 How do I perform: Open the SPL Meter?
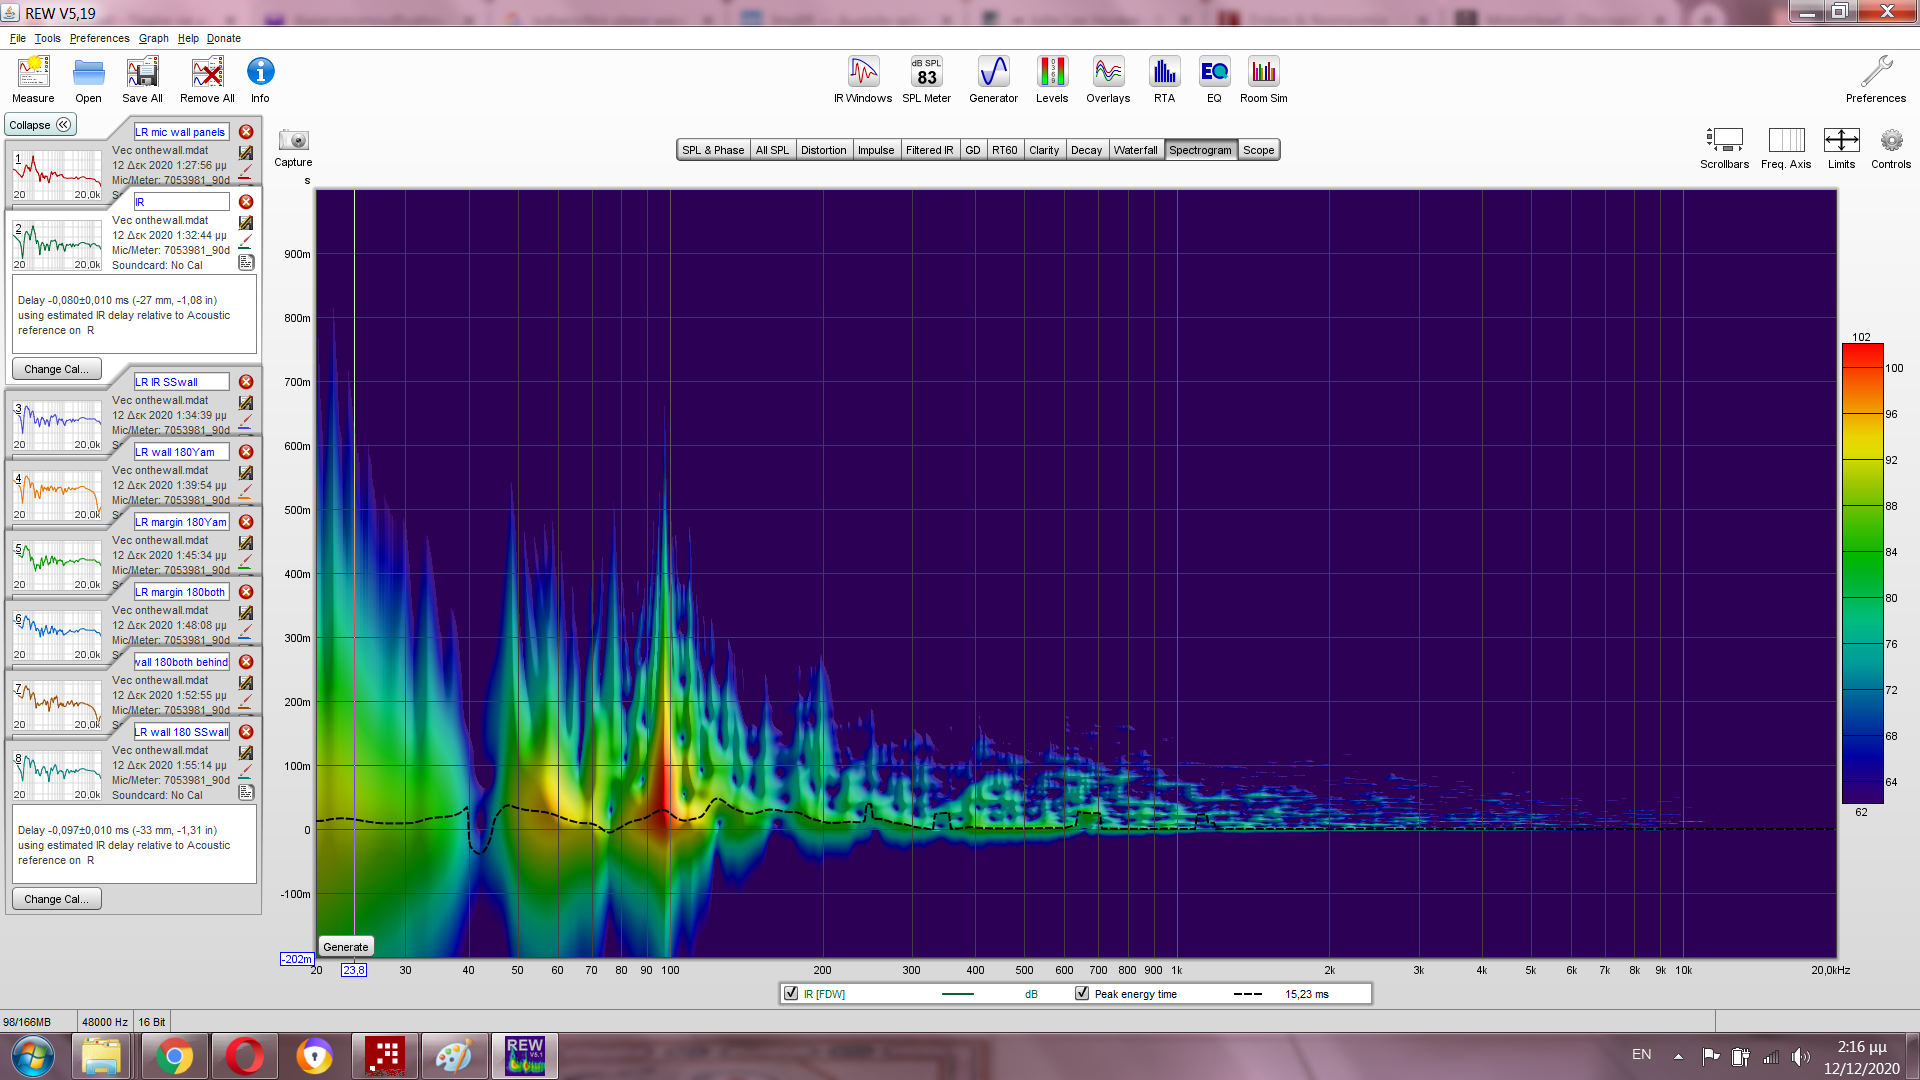pos(926,79)
